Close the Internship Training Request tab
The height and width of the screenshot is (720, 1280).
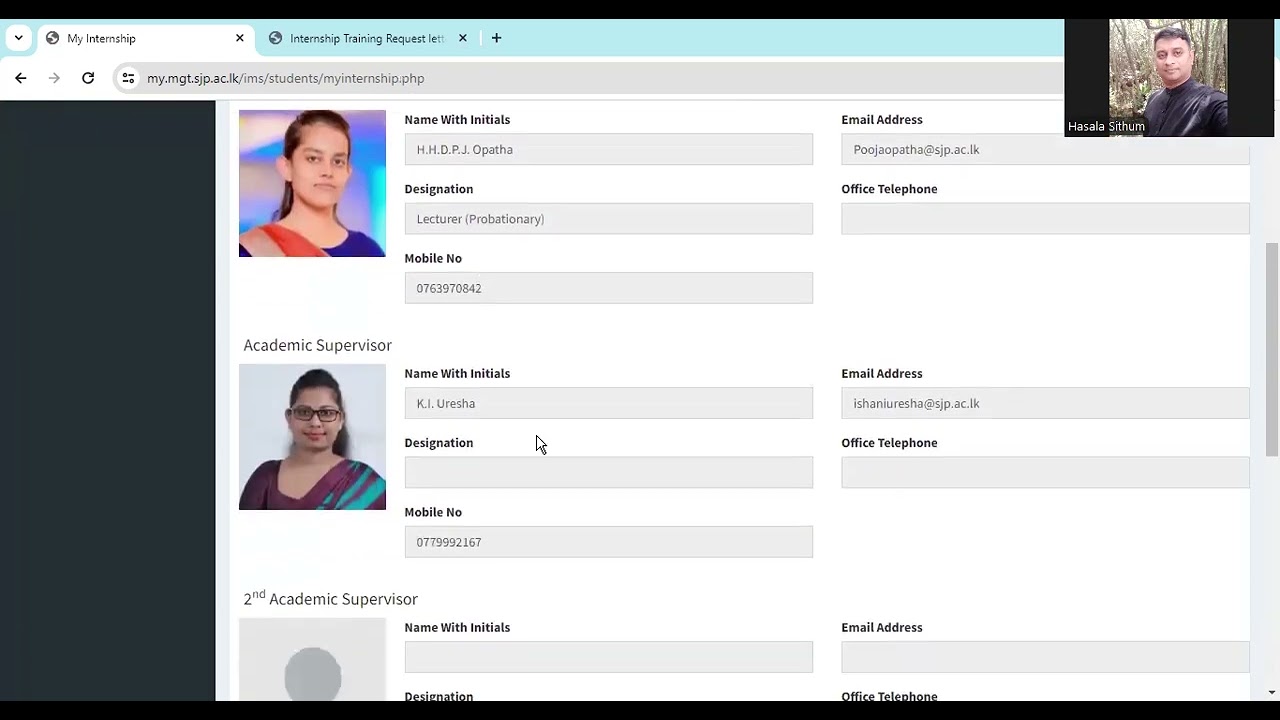coord(463,38)
